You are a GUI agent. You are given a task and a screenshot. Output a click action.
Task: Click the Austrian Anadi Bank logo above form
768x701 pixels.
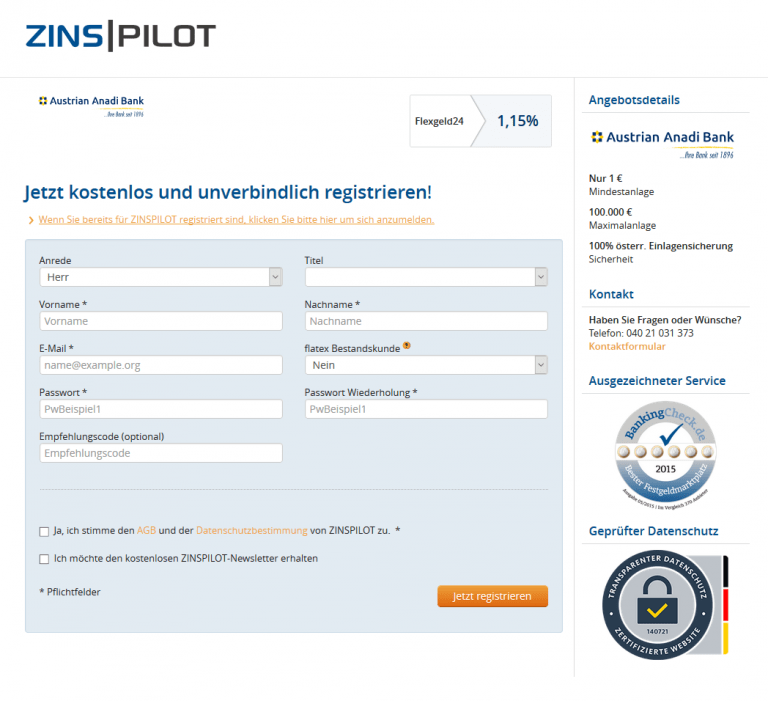coord(91,105)
